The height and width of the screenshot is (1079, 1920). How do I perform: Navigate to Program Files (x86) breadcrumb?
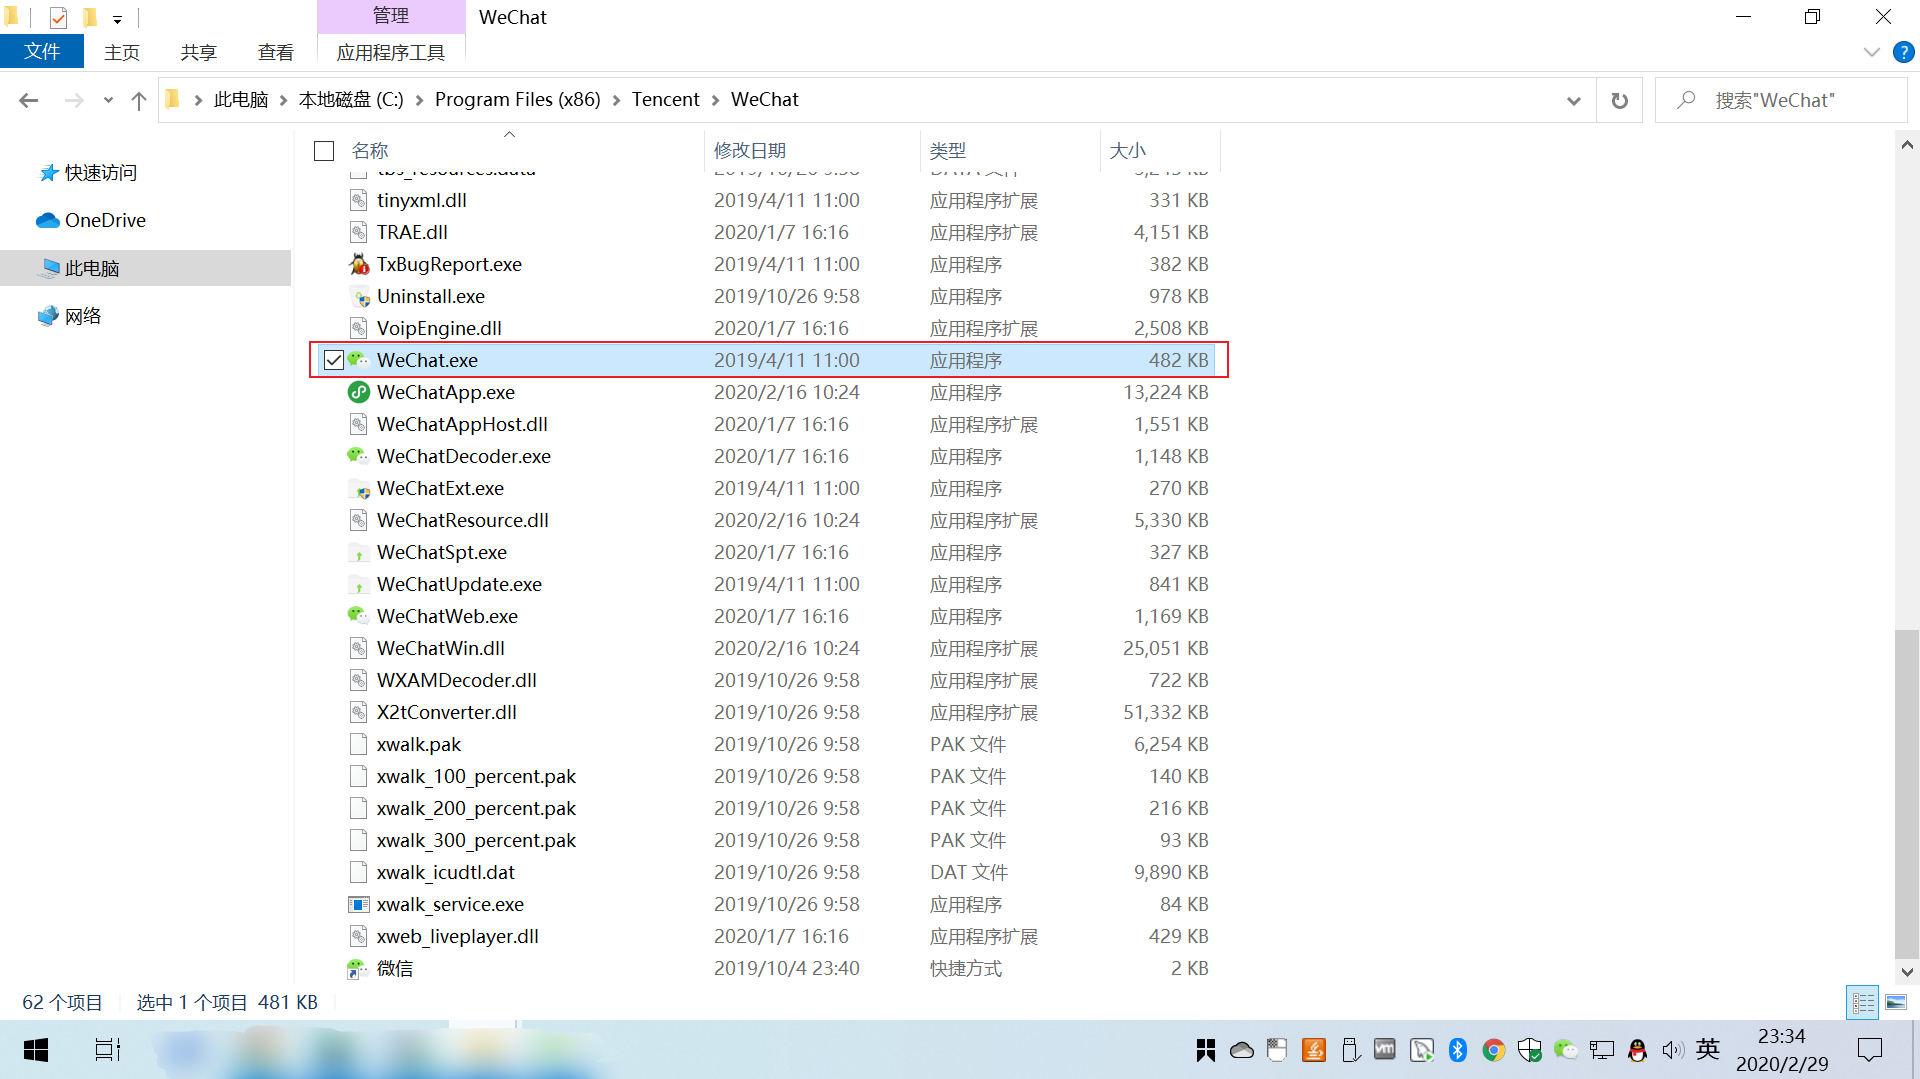[518, 100]
